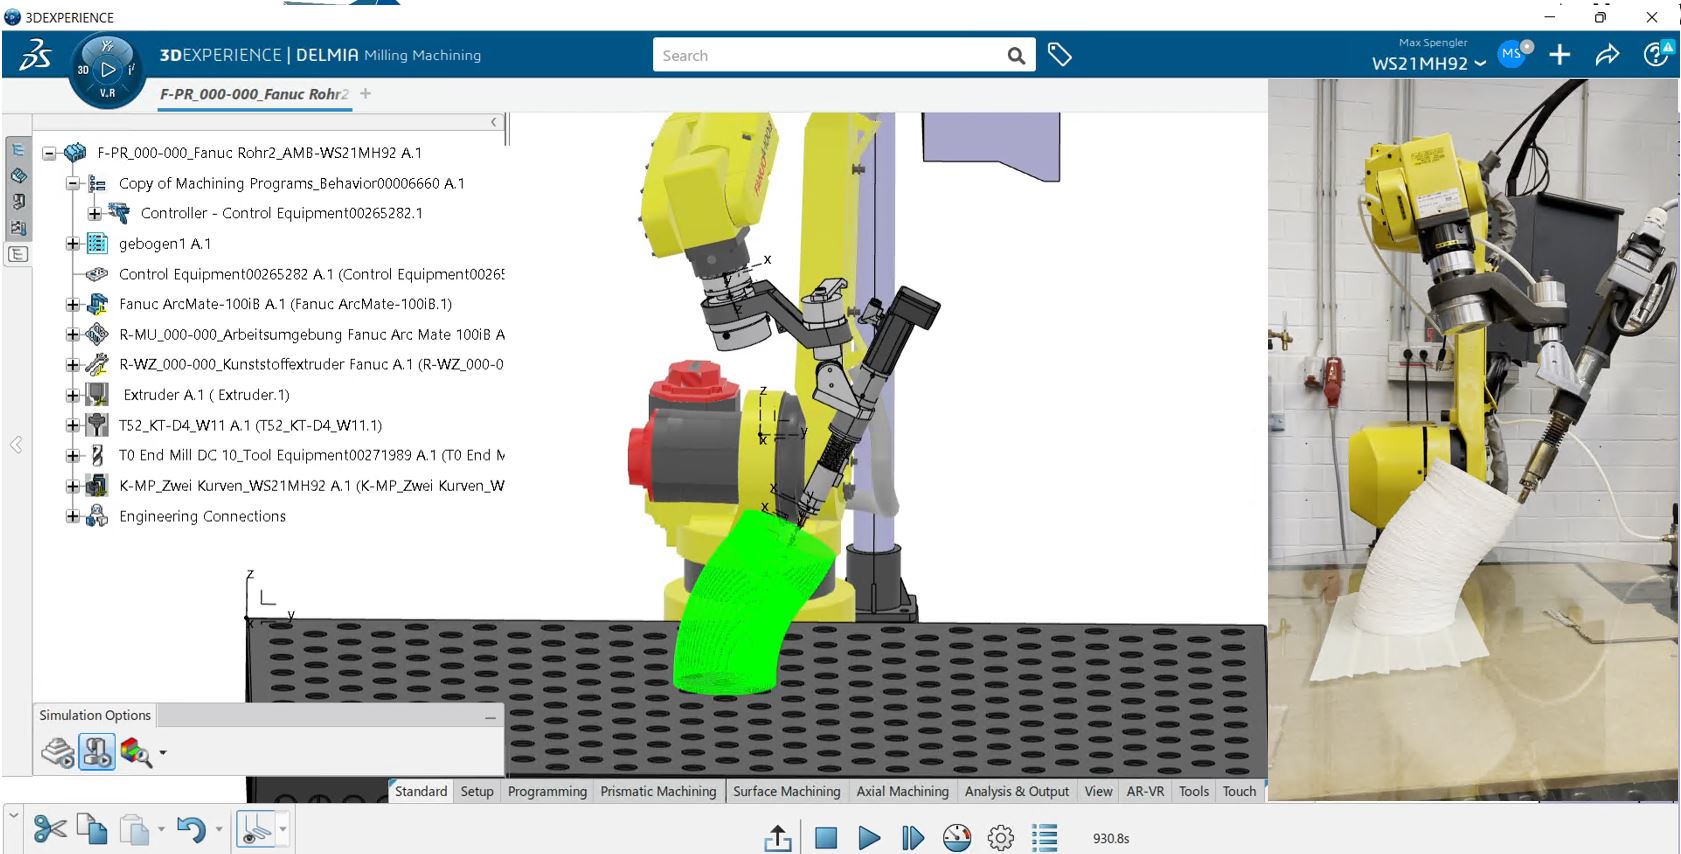Expand the R-MU_000-000_Arbeitsumgebung node
The width and height of the screenshot is (1681, 854).
coord(72,335)
